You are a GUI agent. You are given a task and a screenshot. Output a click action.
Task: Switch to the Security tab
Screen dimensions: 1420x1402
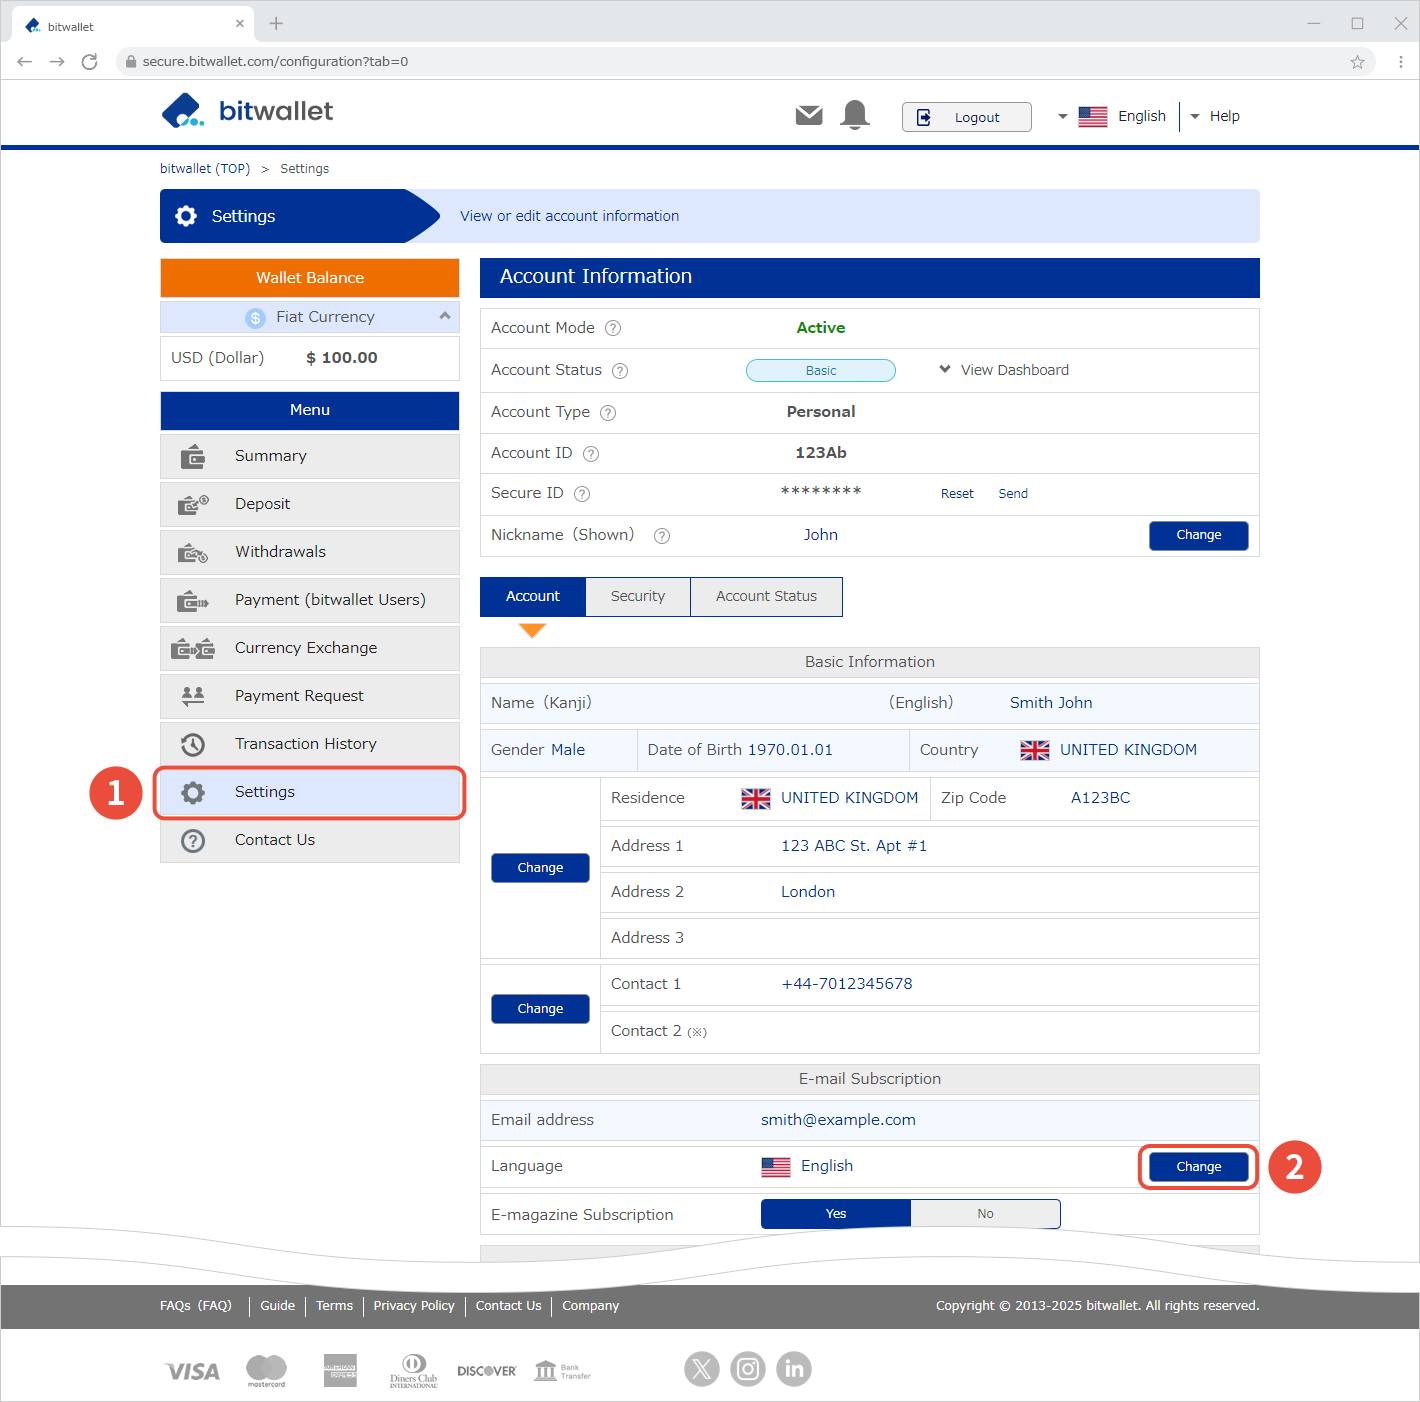638,597
